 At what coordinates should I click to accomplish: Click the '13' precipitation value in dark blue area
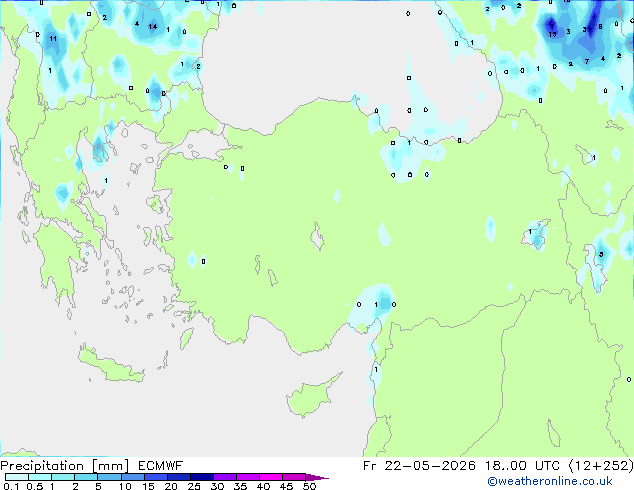[x=552, y=34]
